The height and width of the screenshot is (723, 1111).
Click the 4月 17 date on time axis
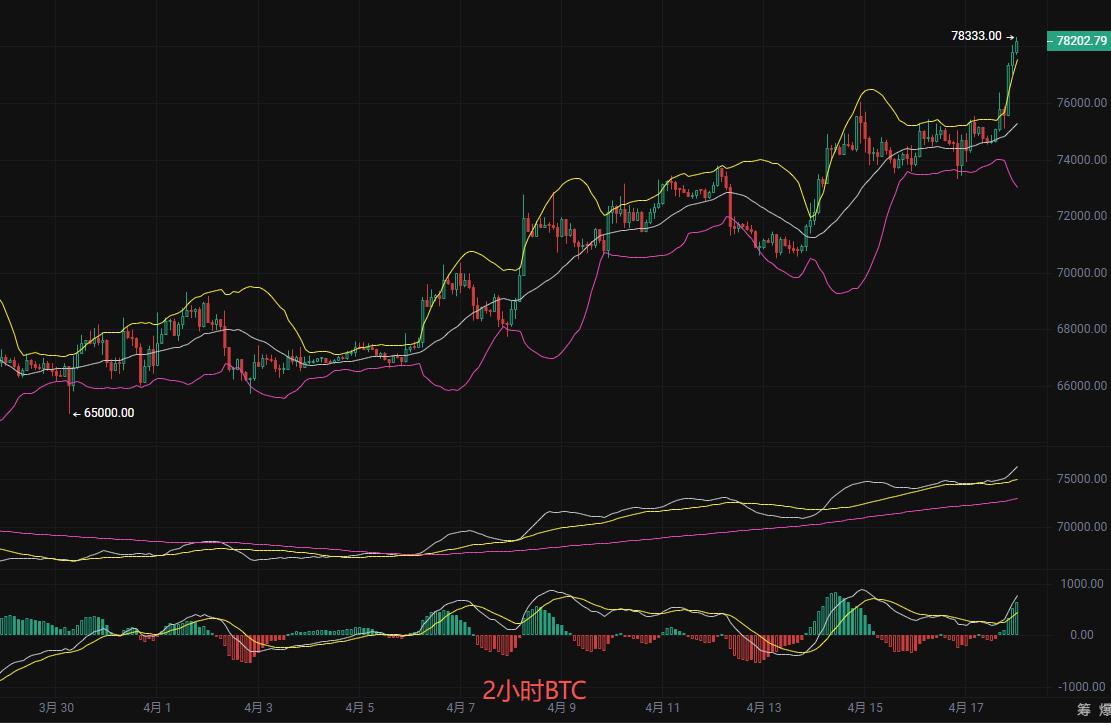(965, 707)
